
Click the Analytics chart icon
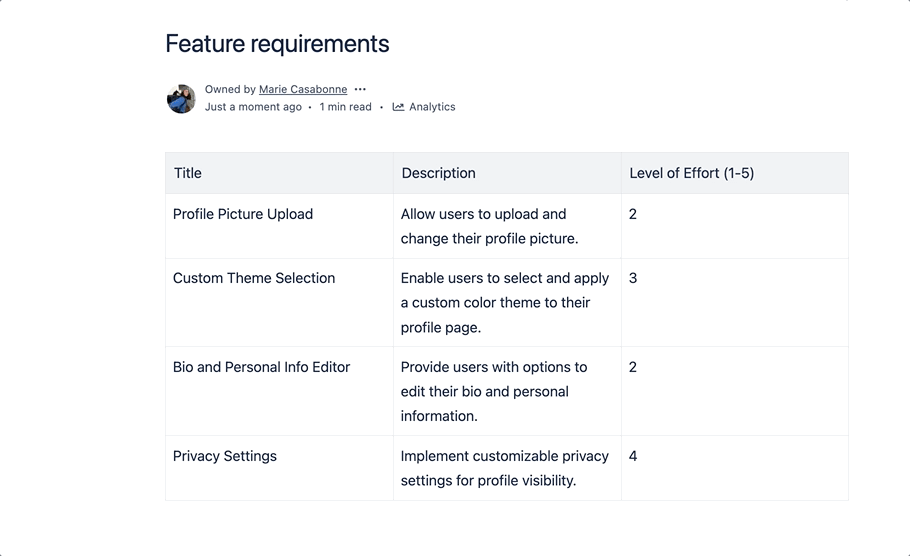tap(398, 107)
